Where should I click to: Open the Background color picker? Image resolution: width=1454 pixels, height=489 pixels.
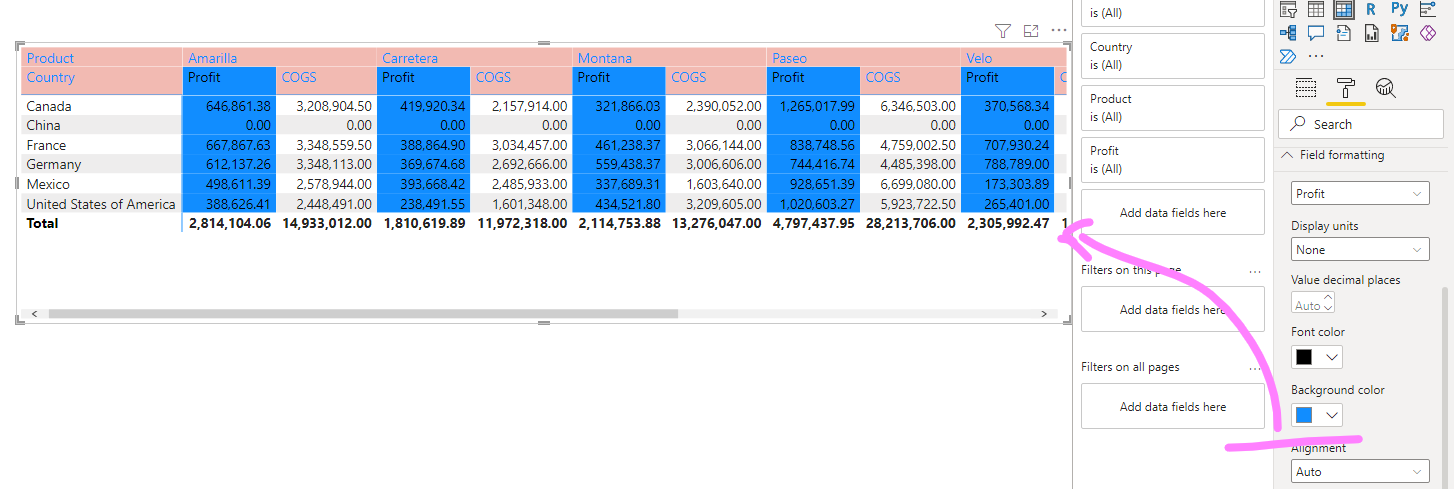(1317, 415)
